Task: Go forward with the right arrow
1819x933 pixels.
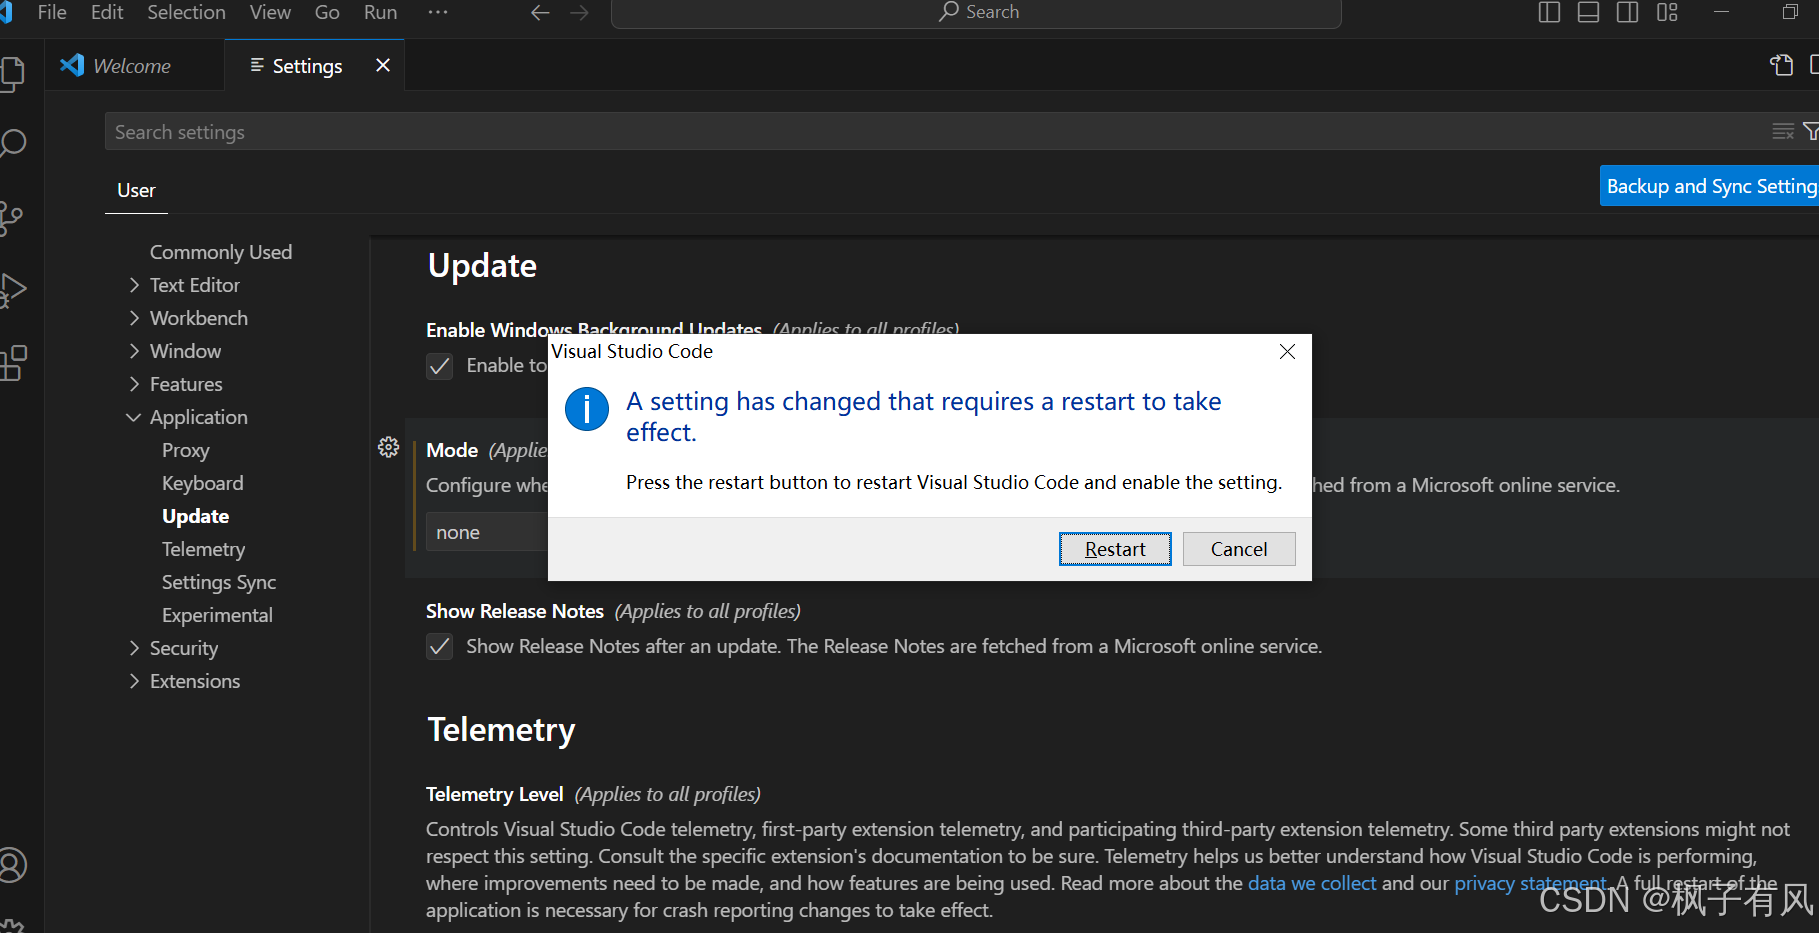Action: [x=579, y=12]
